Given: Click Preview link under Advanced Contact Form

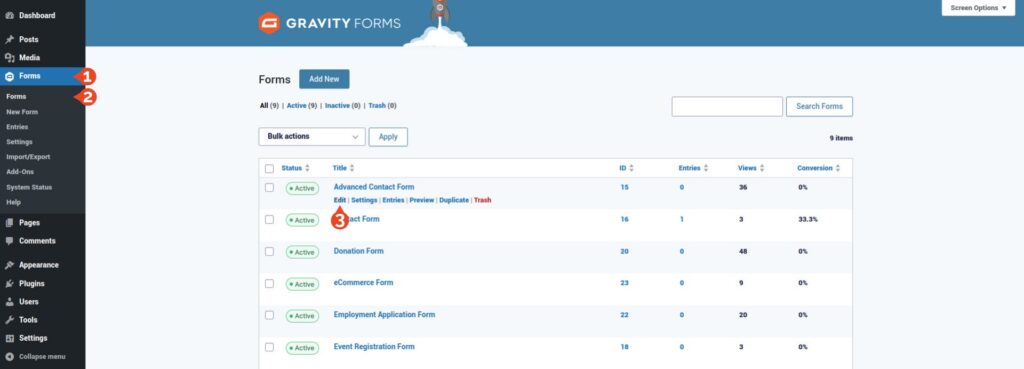Looking at the screenshot, I should click(x=422, y=200).
